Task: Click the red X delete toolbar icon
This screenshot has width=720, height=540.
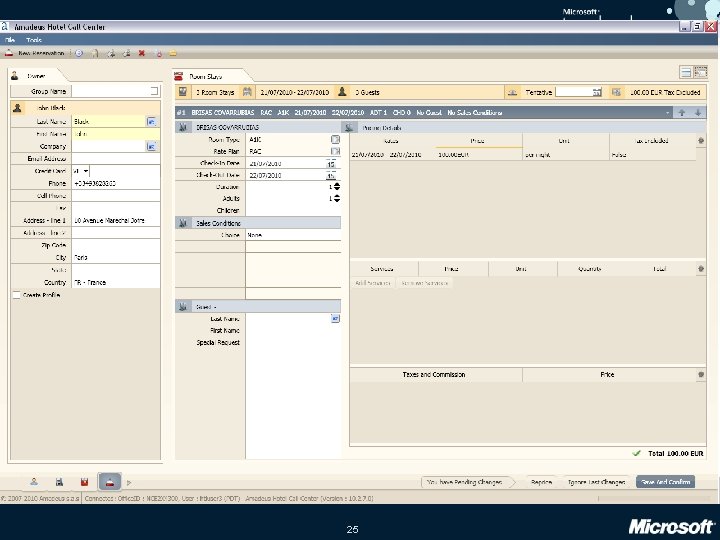Action: (x=142, y=53)
